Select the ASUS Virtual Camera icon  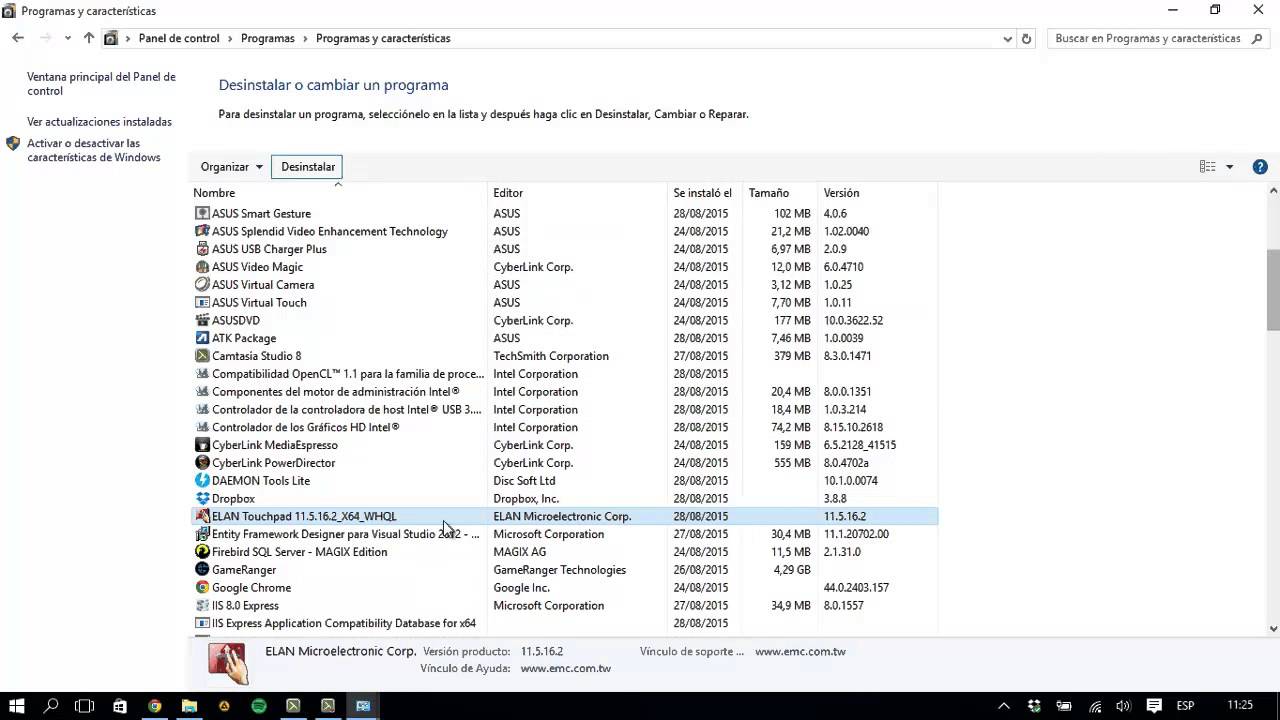pos(202,285)
